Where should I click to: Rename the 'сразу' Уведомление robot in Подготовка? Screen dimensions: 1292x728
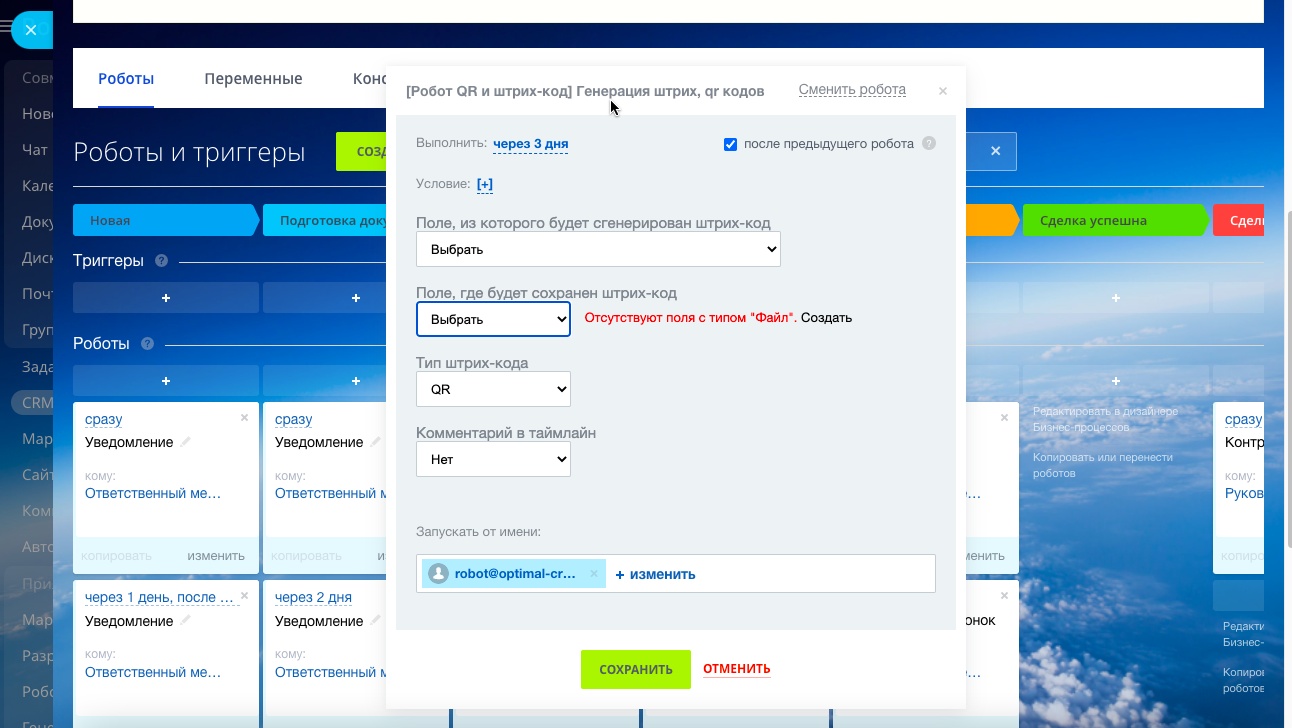[376, 442]
